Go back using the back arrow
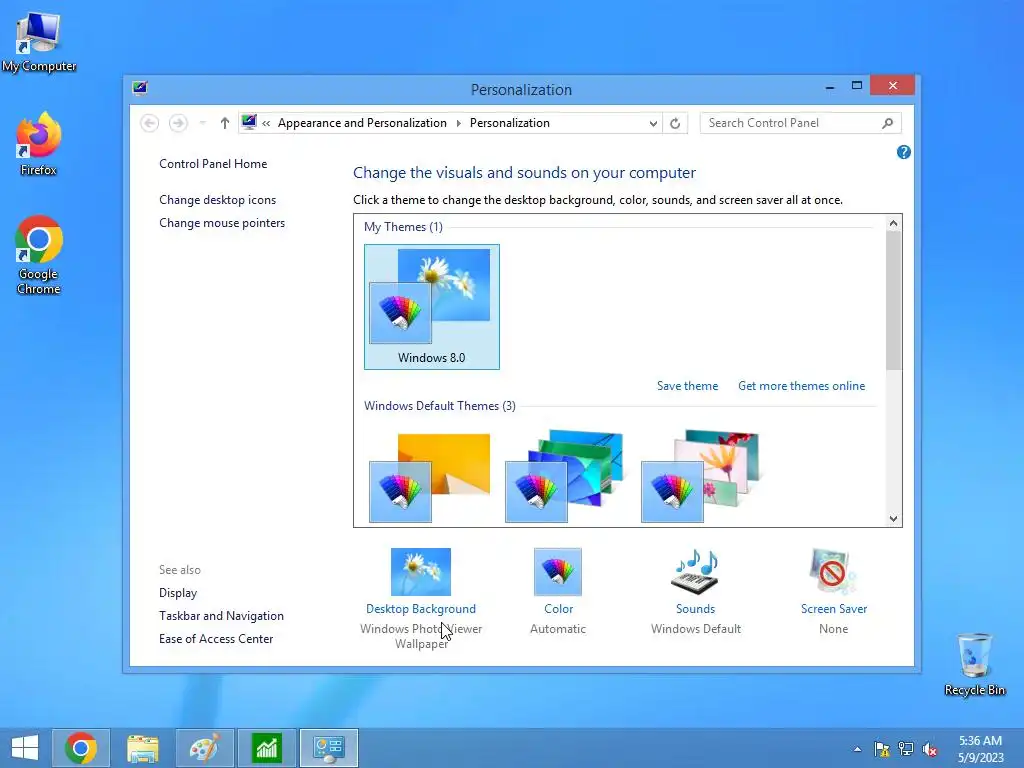 [150, 123]
